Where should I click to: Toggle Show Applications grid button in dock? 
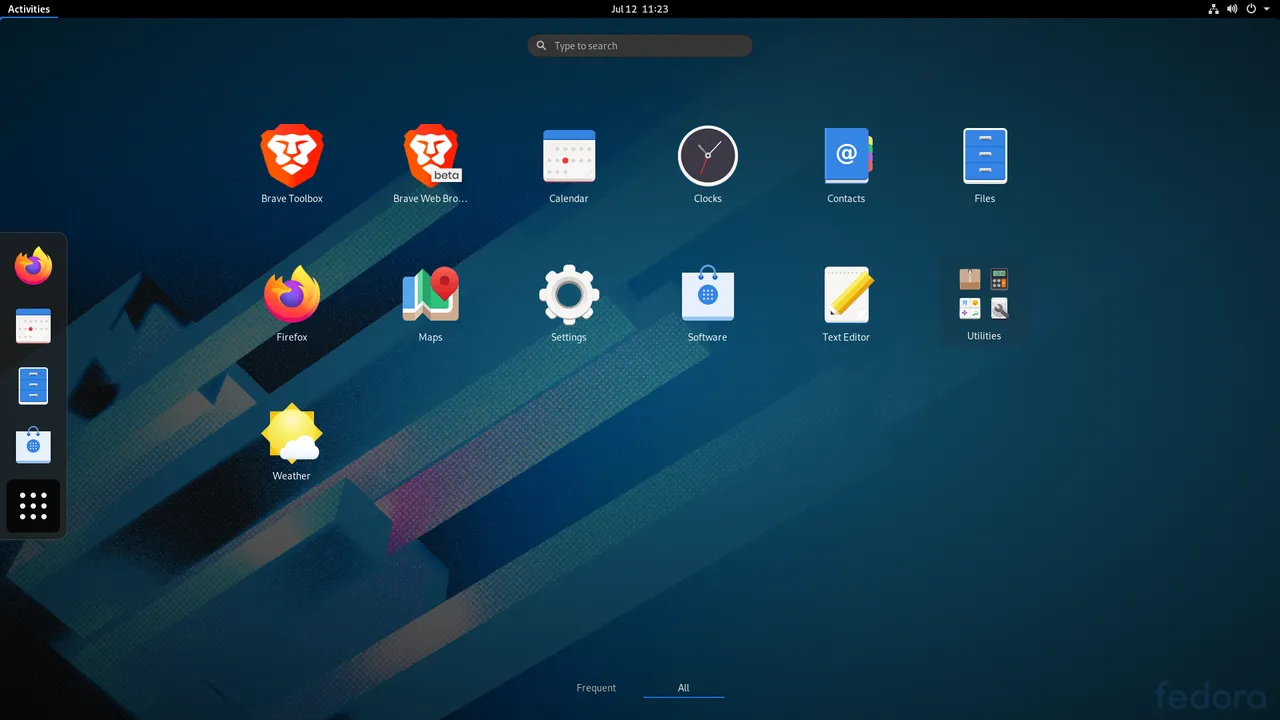(x=33, y=506)
